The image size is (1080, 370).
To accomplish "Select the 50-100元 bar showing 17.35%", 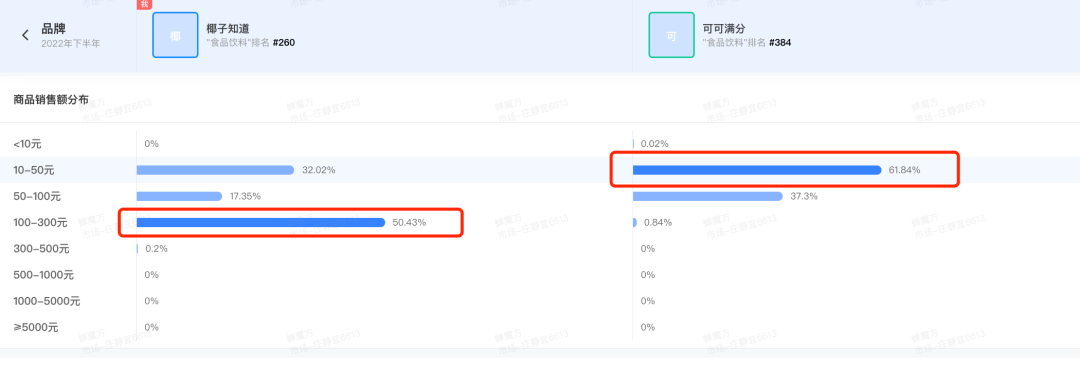I will pos(179,196).
